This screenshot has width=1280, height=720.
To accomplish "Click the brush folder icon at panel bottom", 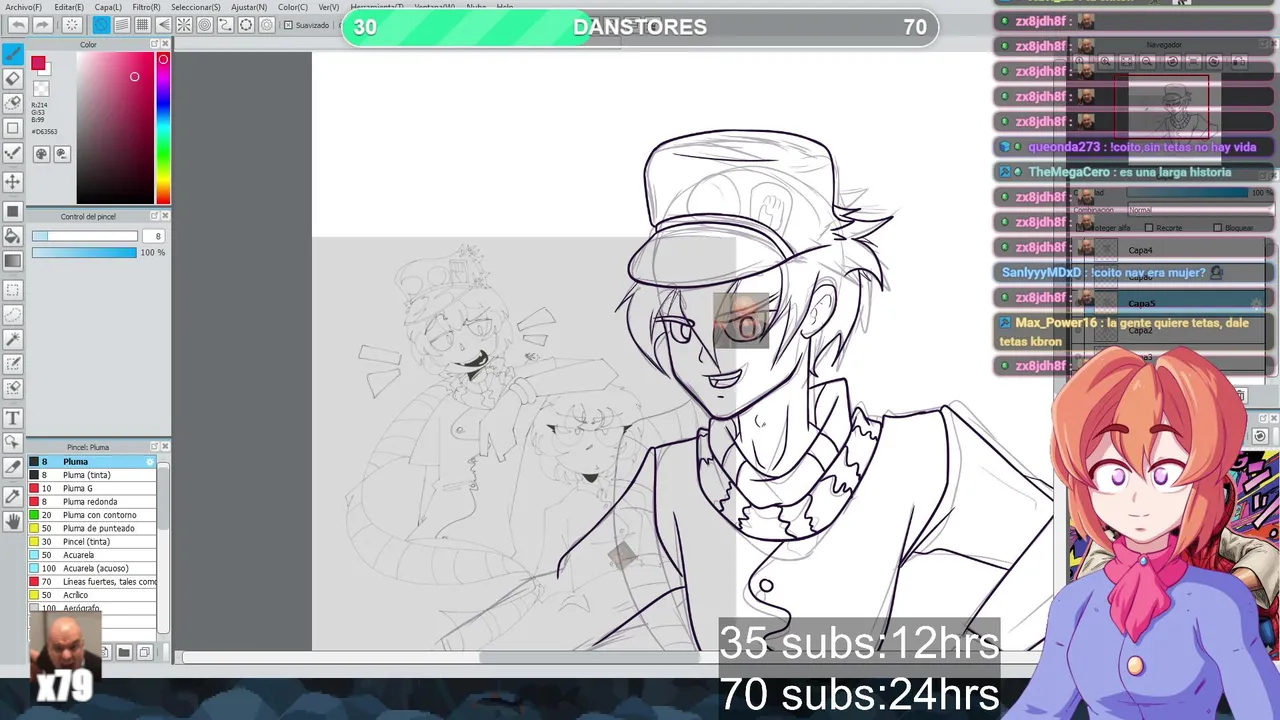I will point(124,652).
